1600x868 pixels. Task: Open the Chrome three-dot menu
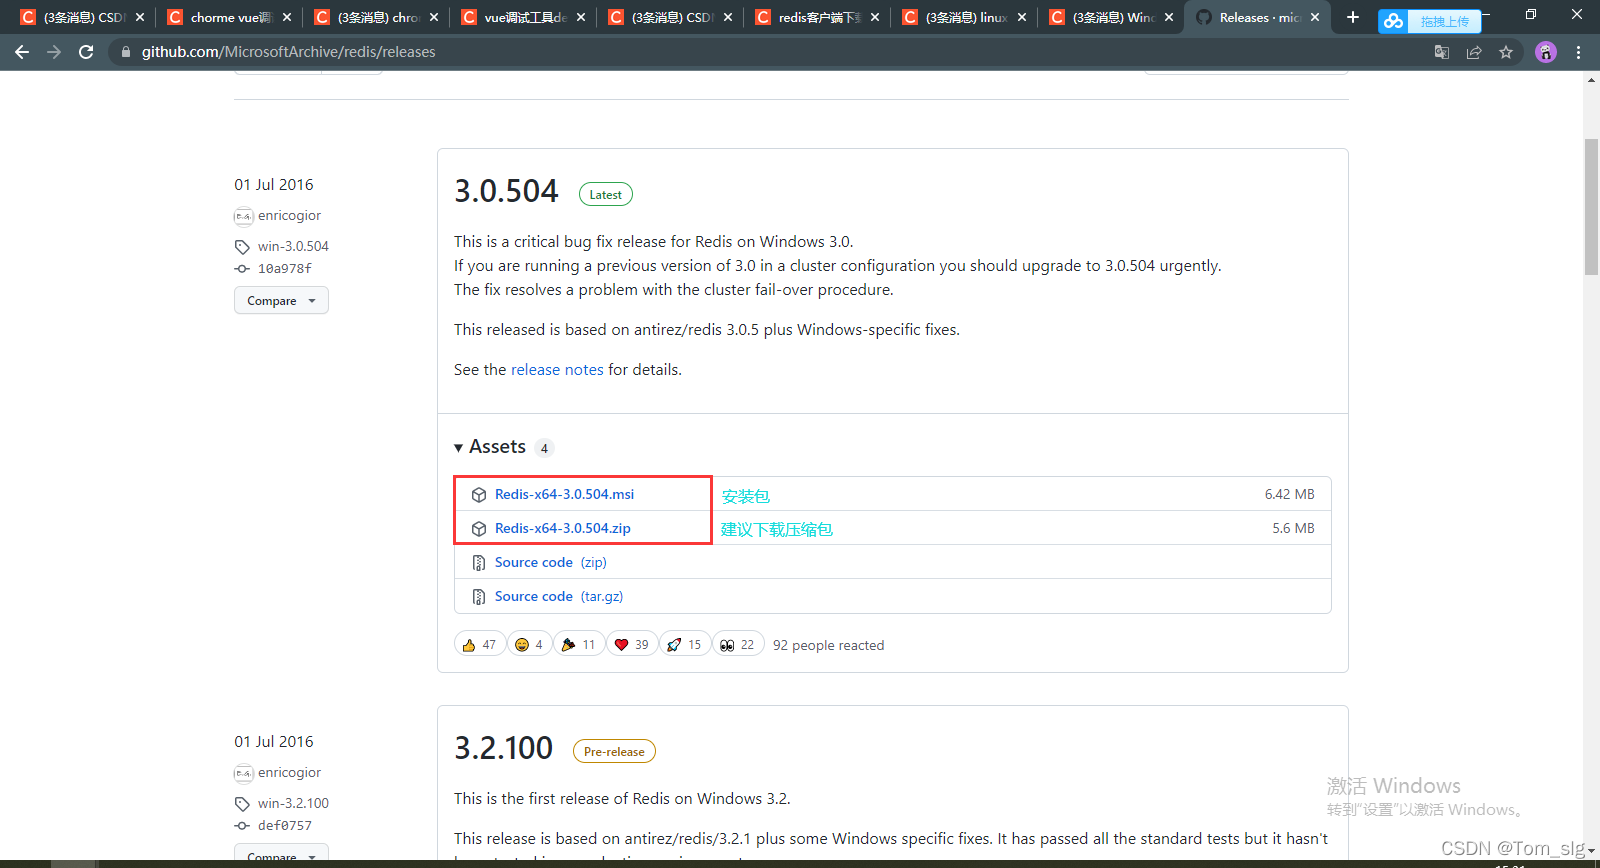[1579, 52]
